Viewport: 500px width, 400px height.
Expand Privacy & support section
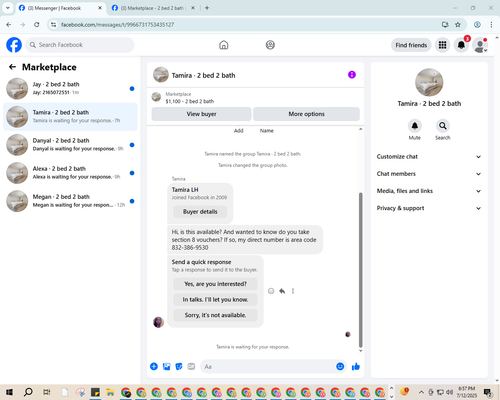429,208
